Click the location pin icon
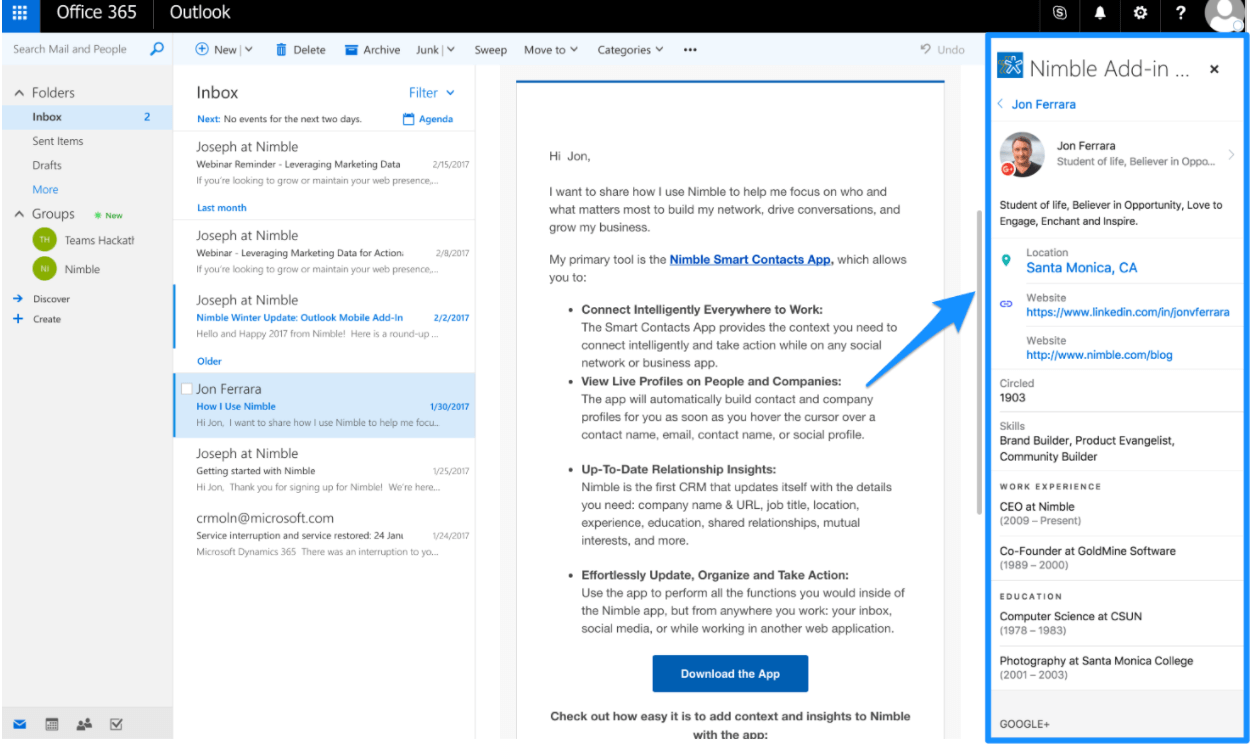Screen dimensions: 1250x744 coord(1007,261)
